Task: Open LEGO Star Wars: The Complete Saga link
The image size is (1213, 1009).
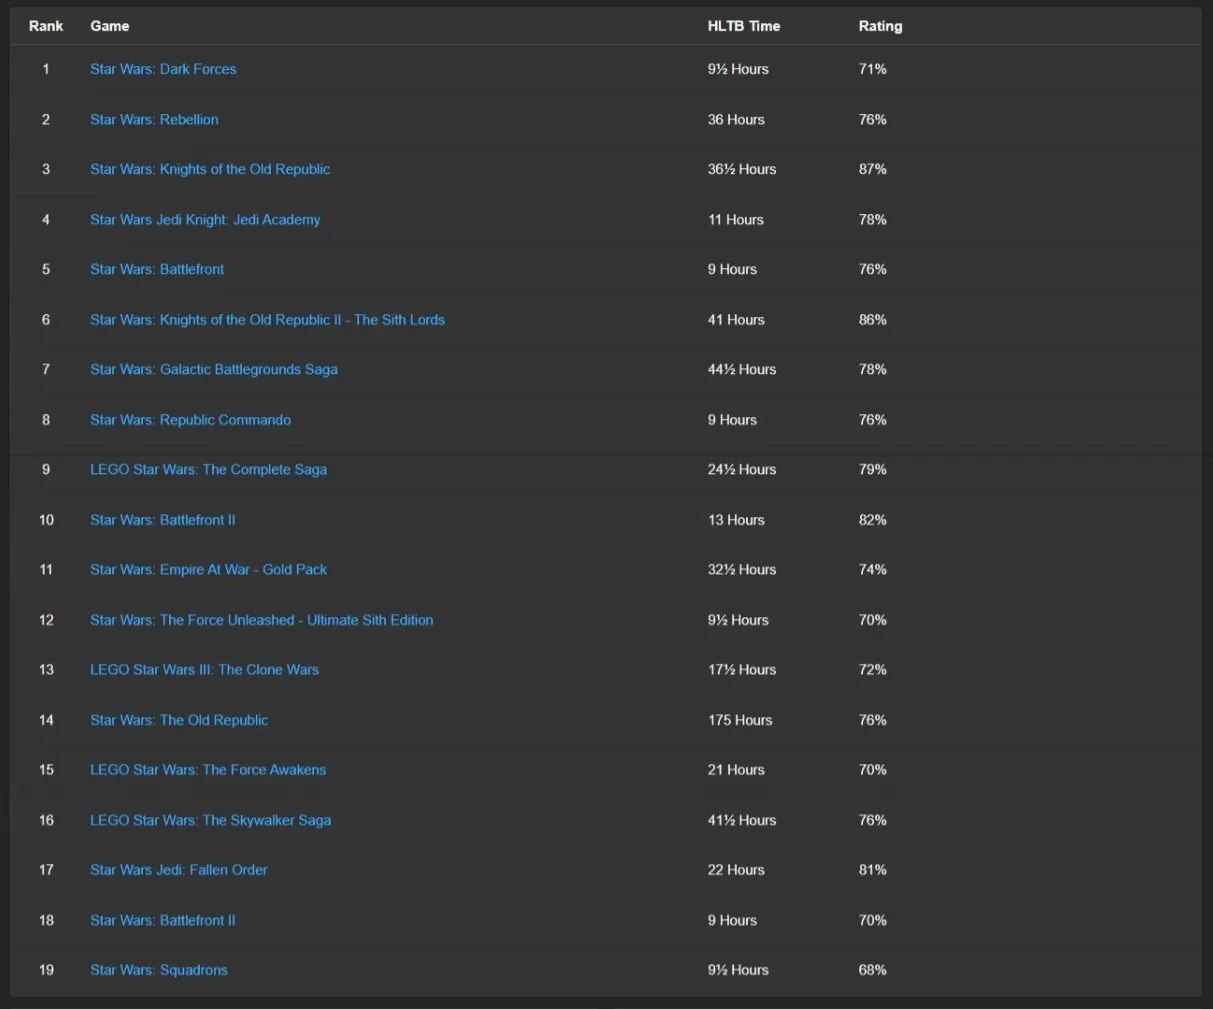Action: tap(208, 469)
